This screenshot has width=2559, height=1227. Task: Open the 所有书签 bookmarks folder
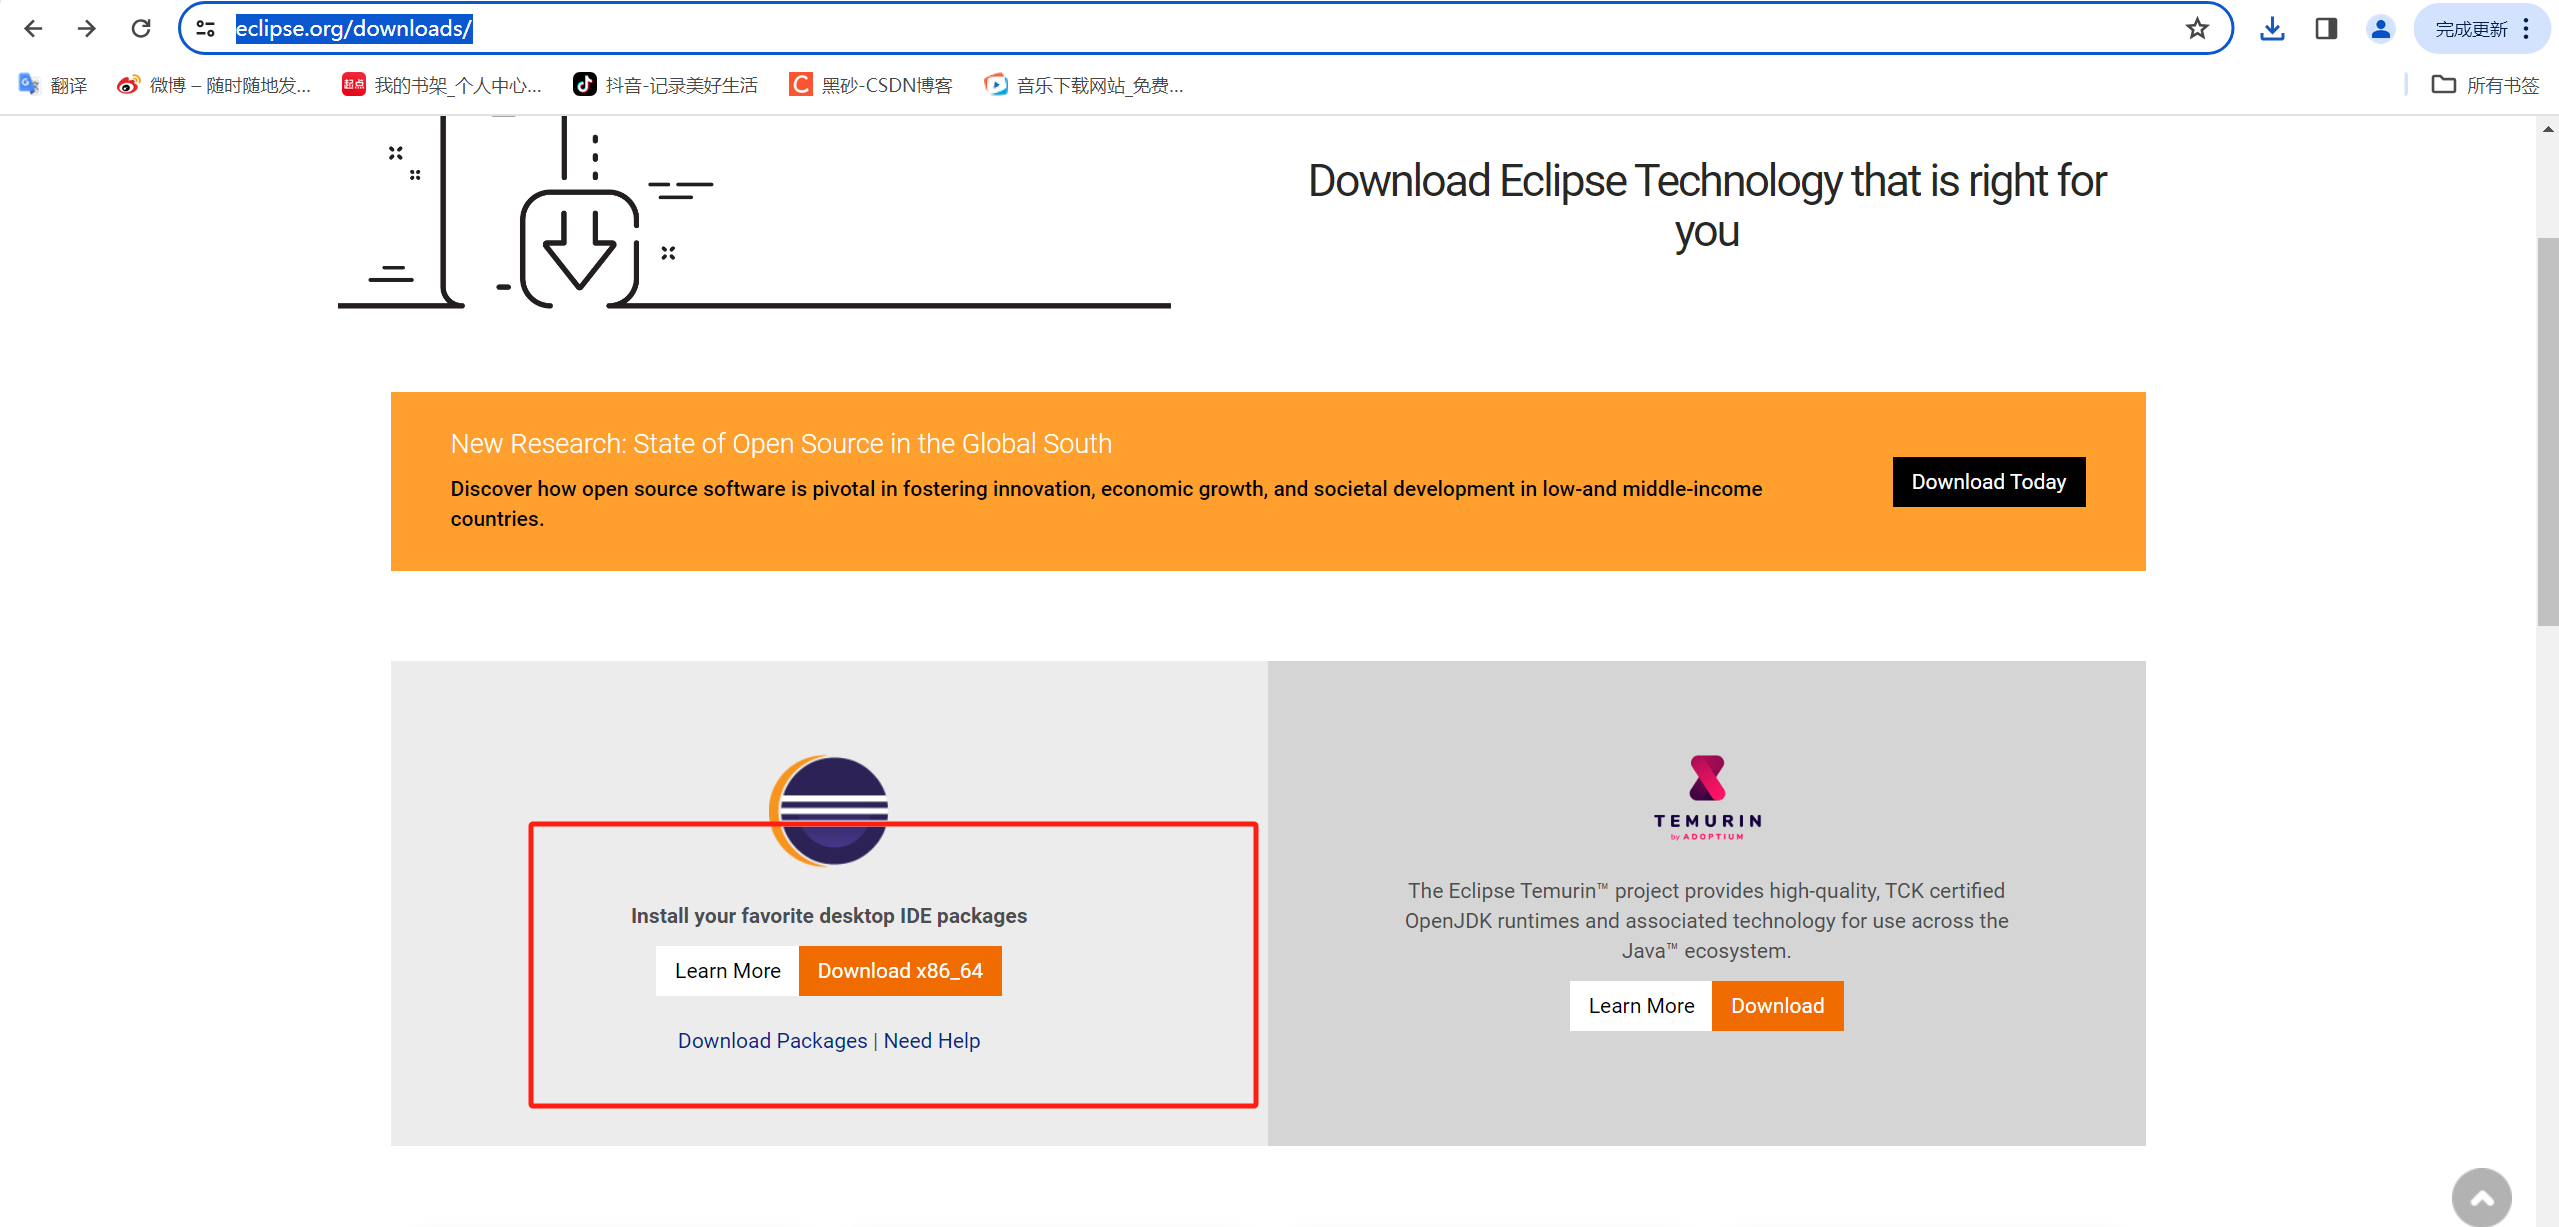click(x=2485, y=85)
